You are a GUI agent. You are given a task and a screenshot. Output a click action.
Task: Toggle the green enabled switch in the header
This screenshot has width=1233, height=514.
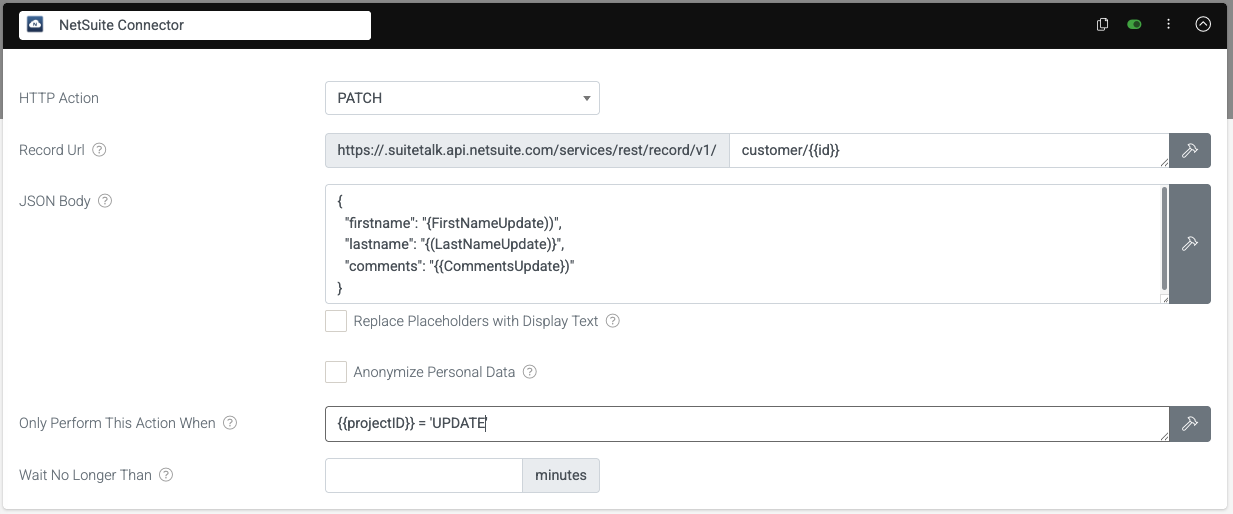[x=1134, y=25]
